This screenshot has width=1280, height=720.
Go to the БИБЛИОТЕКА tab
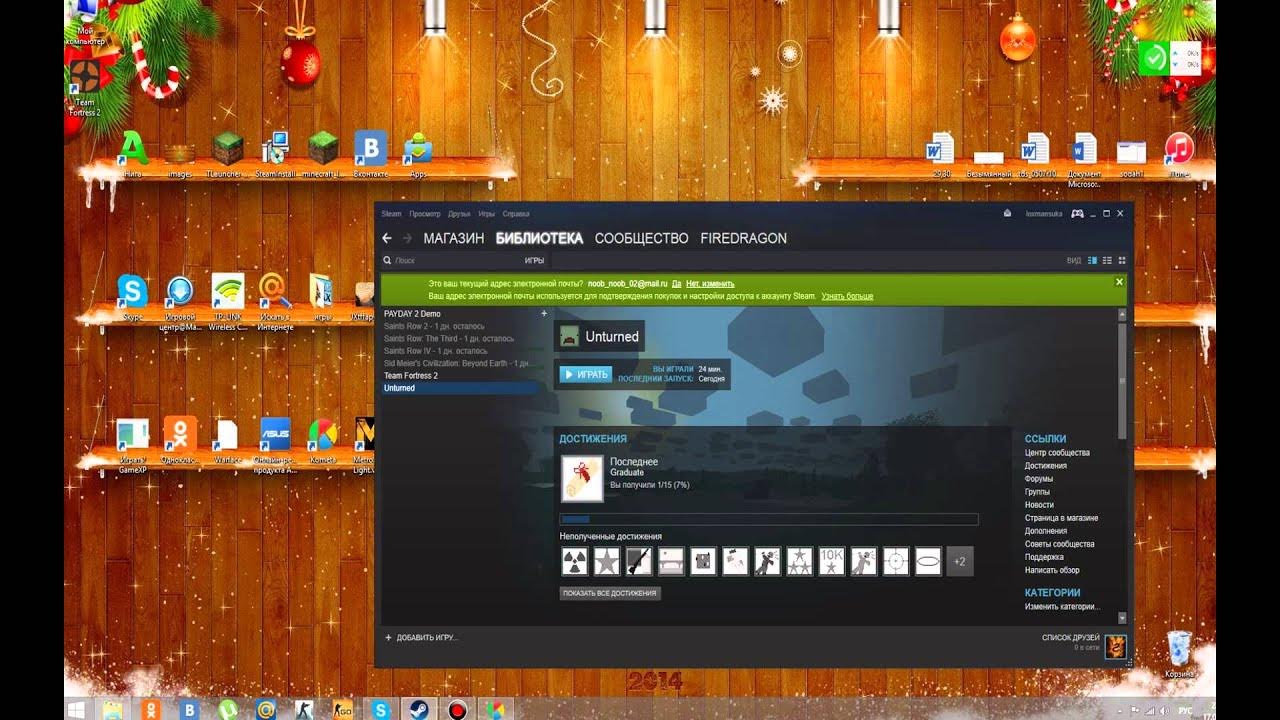point(539,238)
